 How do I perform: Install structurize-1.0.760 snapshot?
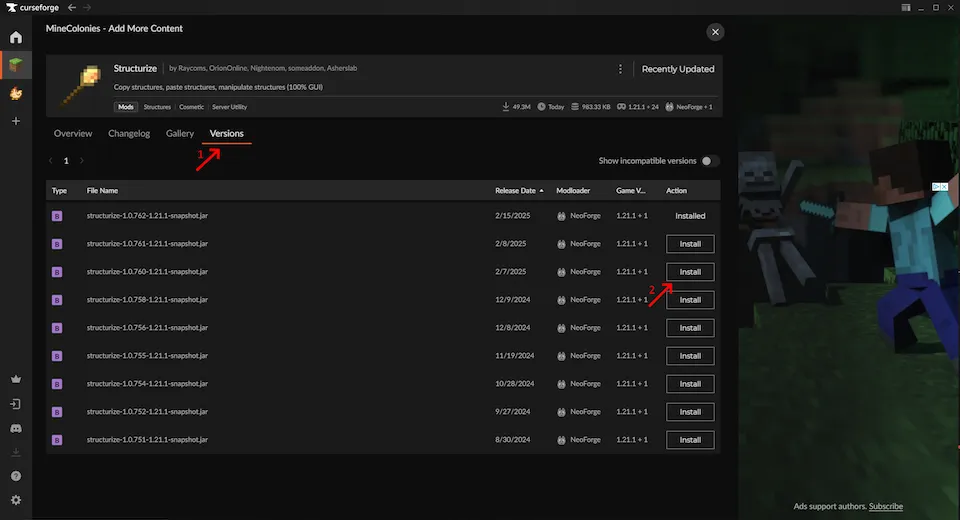pyautogui.click(x=690, y=272)
